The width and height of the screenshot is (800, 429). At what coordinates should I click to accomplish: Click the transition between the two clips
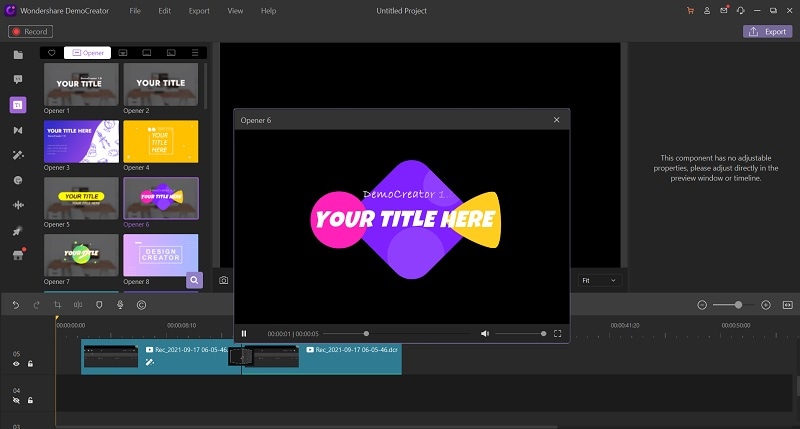click(240, 357)
